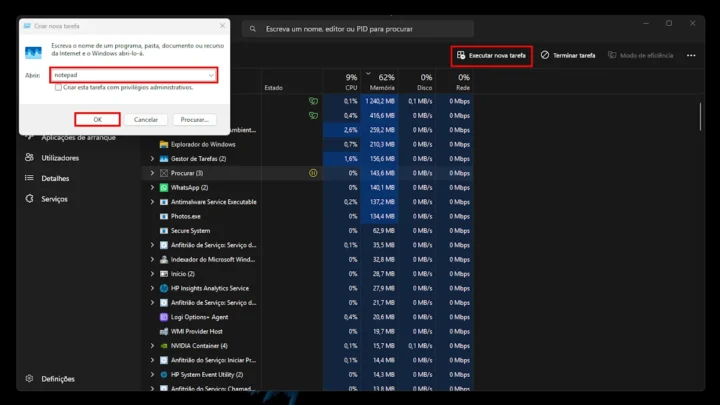Screen dimensions: 720x405
Task: Click the Logi Options+ Agent icon
Action: pos(164,317)
